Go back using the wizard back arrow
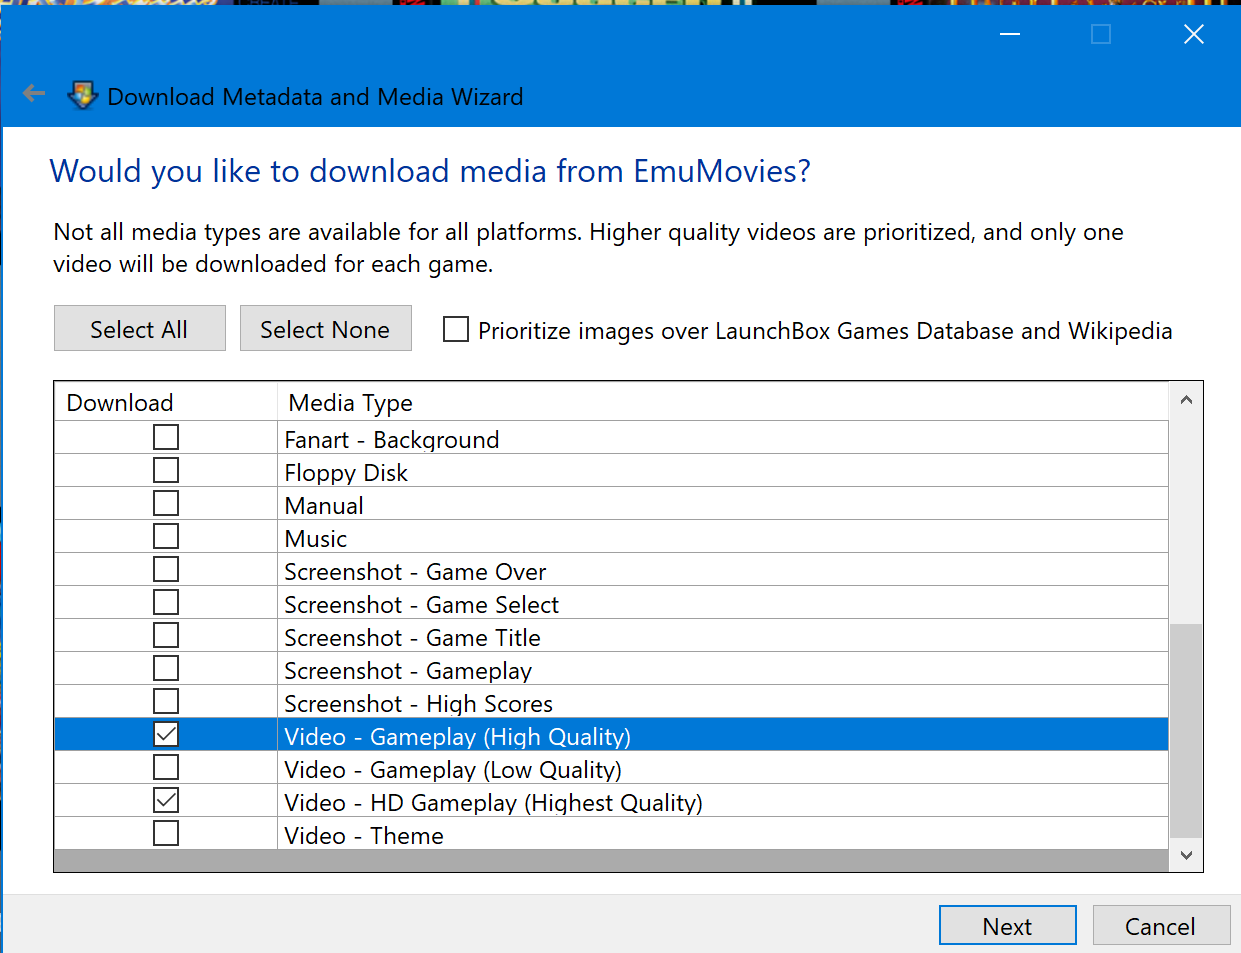This screenshot has height=953, width=1241. 34,94
